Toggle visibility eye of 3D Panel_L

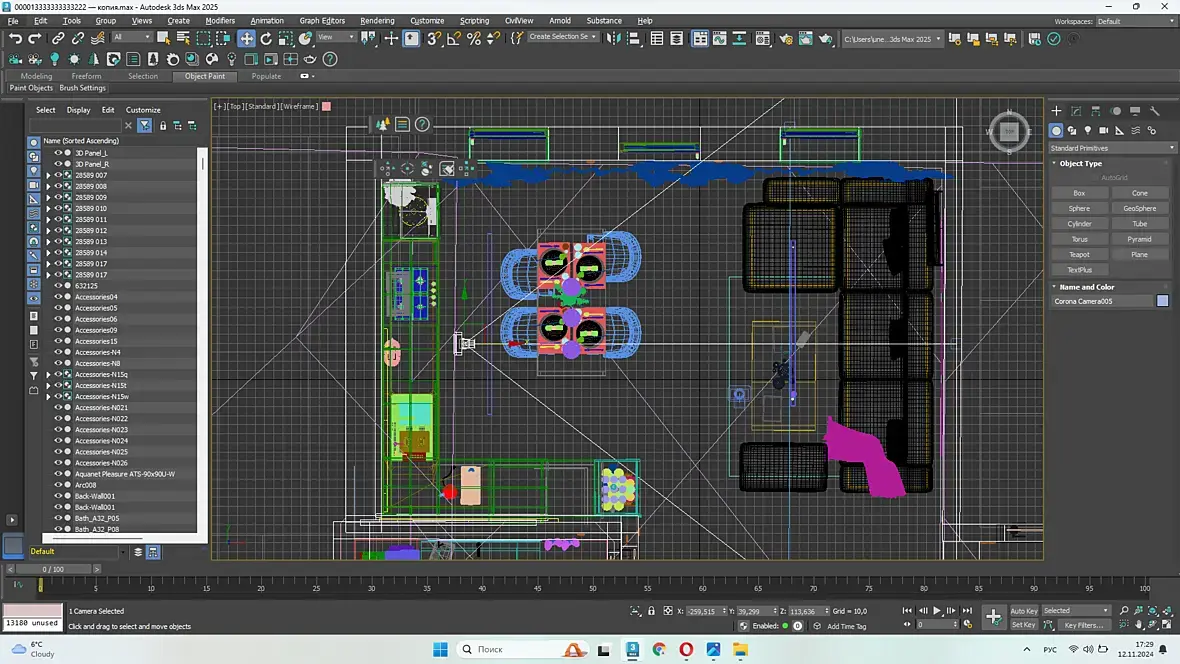click(58, 153)
